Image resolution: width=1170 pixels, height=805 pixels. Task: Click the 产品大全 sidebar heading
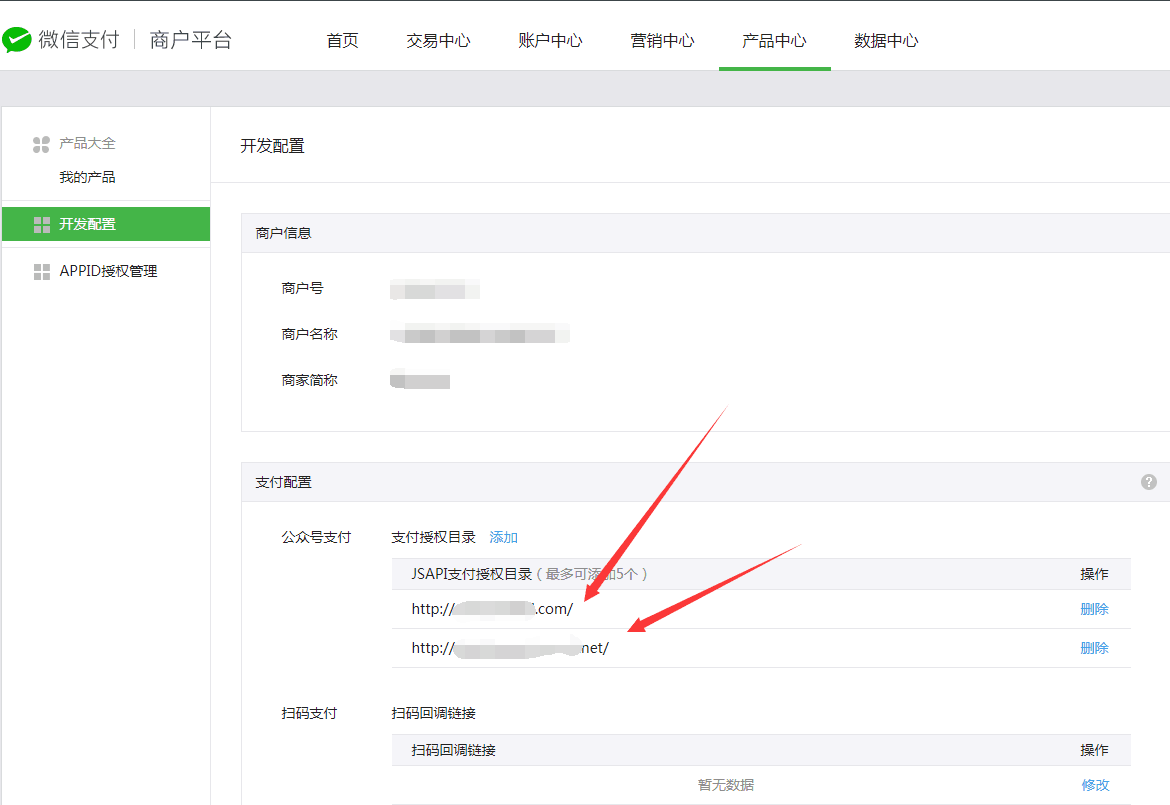point(87,144)
